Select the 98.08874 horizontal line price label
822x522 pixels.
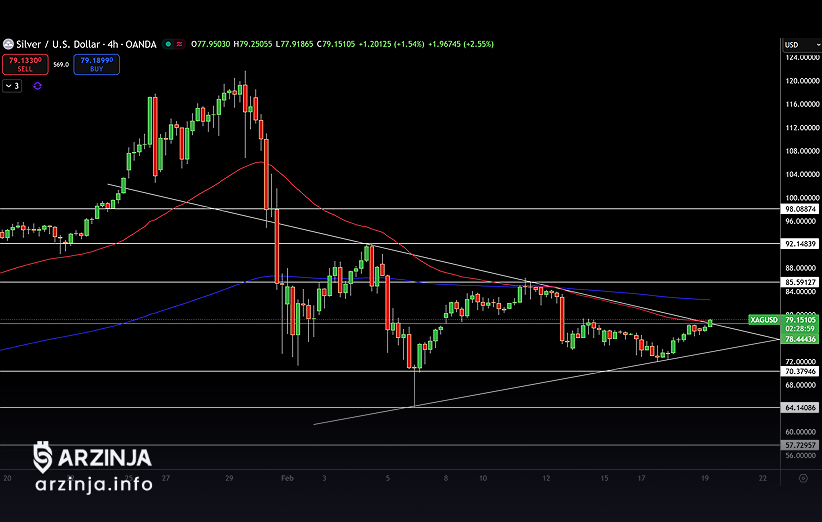tap(800, 209)
